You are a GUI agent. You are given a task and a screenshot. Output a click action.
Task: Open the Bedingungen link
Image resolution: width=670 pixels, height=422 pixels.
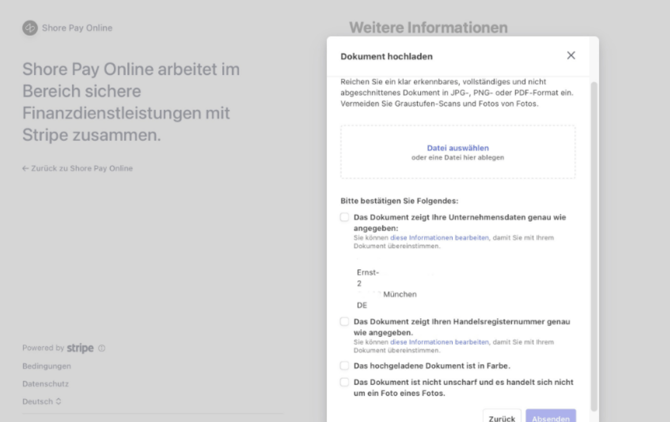(x=47, y=366)
